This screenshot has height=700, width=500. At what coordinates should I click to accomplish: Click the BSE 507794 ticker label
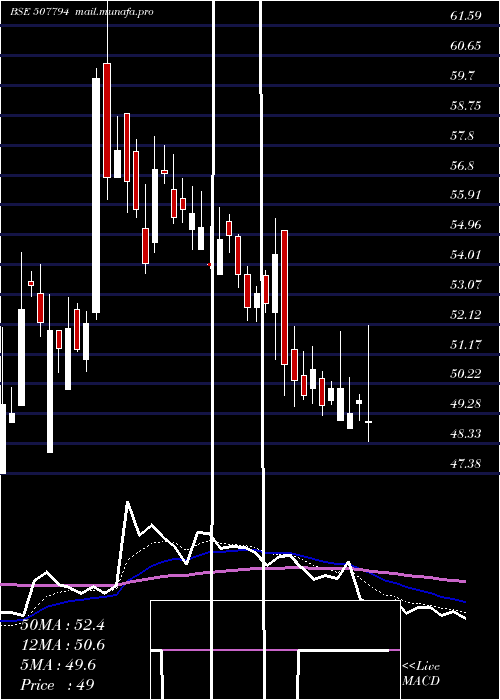coord(39,12)
